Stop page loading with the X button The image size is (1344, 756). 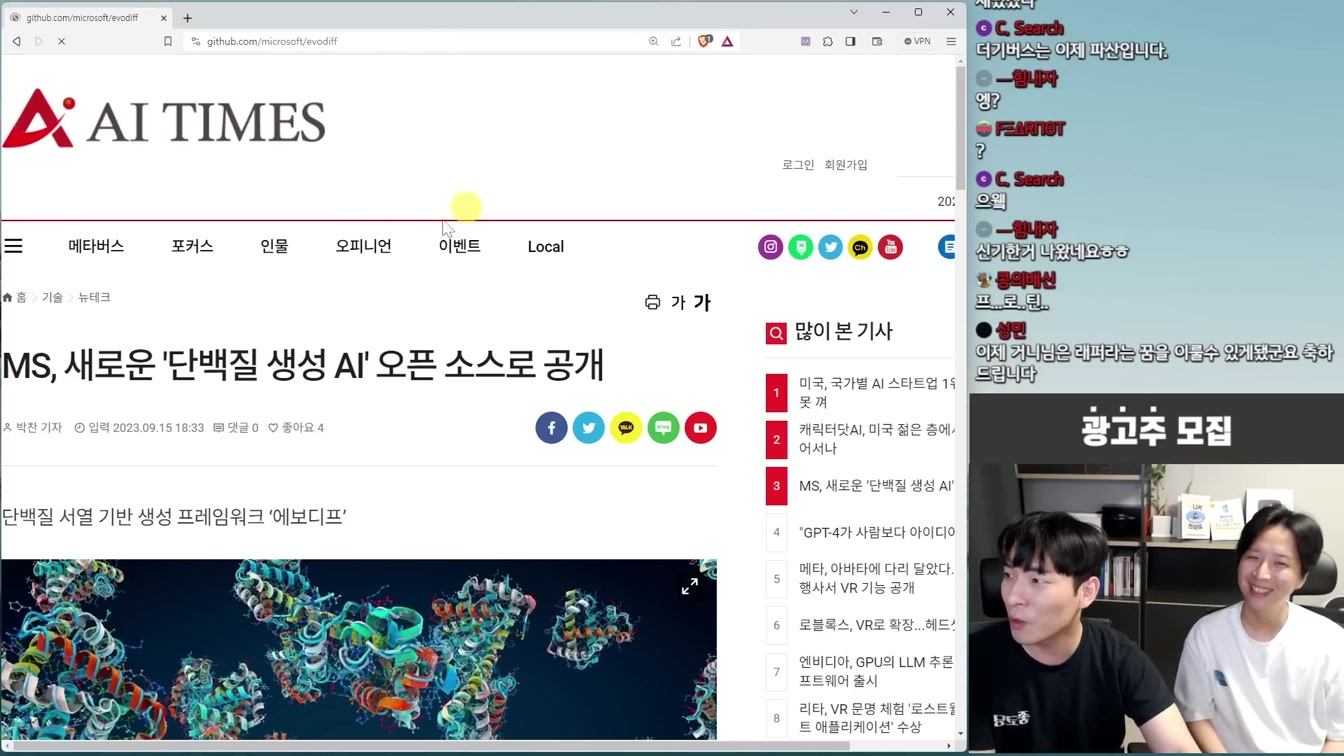(61, 41)
